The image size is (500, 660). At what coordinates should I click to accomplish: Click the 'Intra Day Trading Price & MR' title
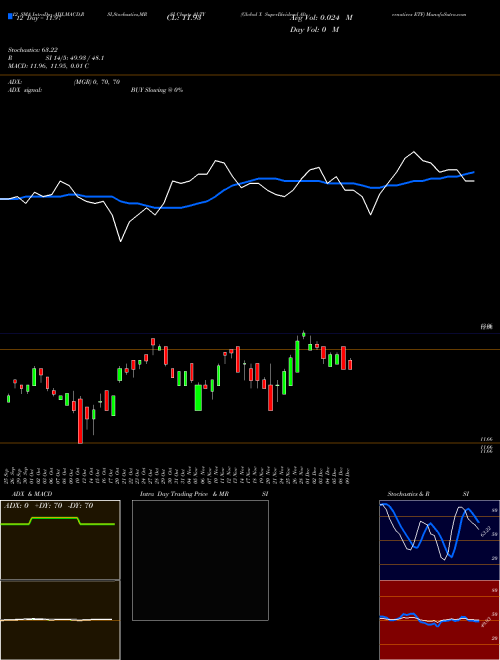click(184, 494)
